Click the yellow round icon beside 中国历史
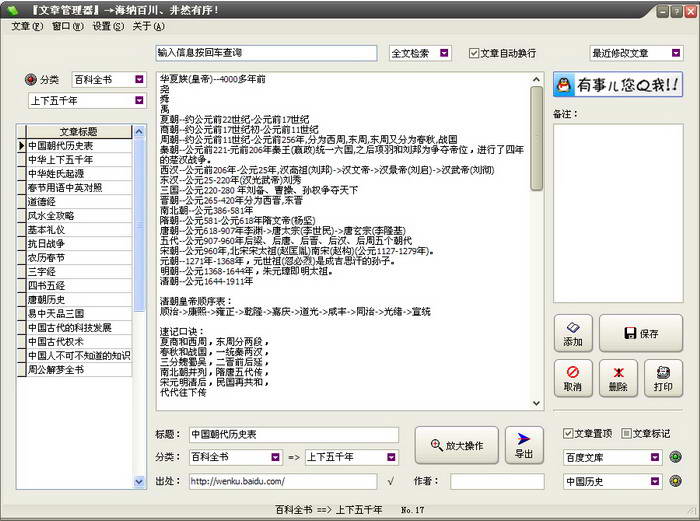This screenshot has width=700, height=521. click(x=675, y=482)
